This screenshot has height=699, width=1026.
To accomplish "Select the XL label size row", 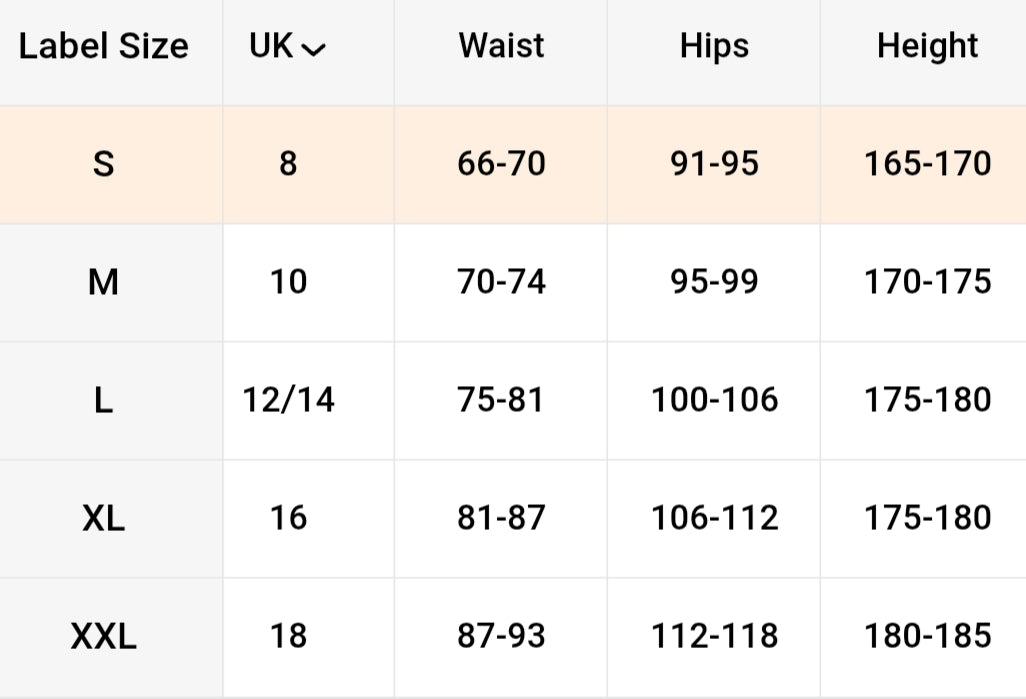I will click(x=104, y=518).
